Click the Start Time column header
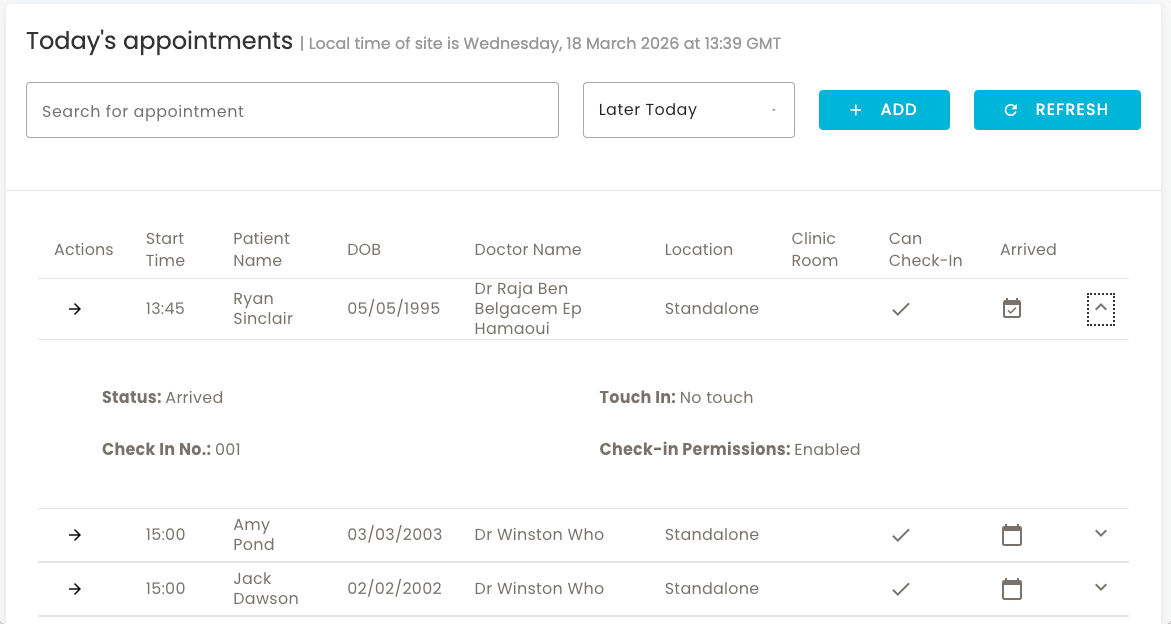This screenshot has height=624, width=1171. tap(164, 249)
